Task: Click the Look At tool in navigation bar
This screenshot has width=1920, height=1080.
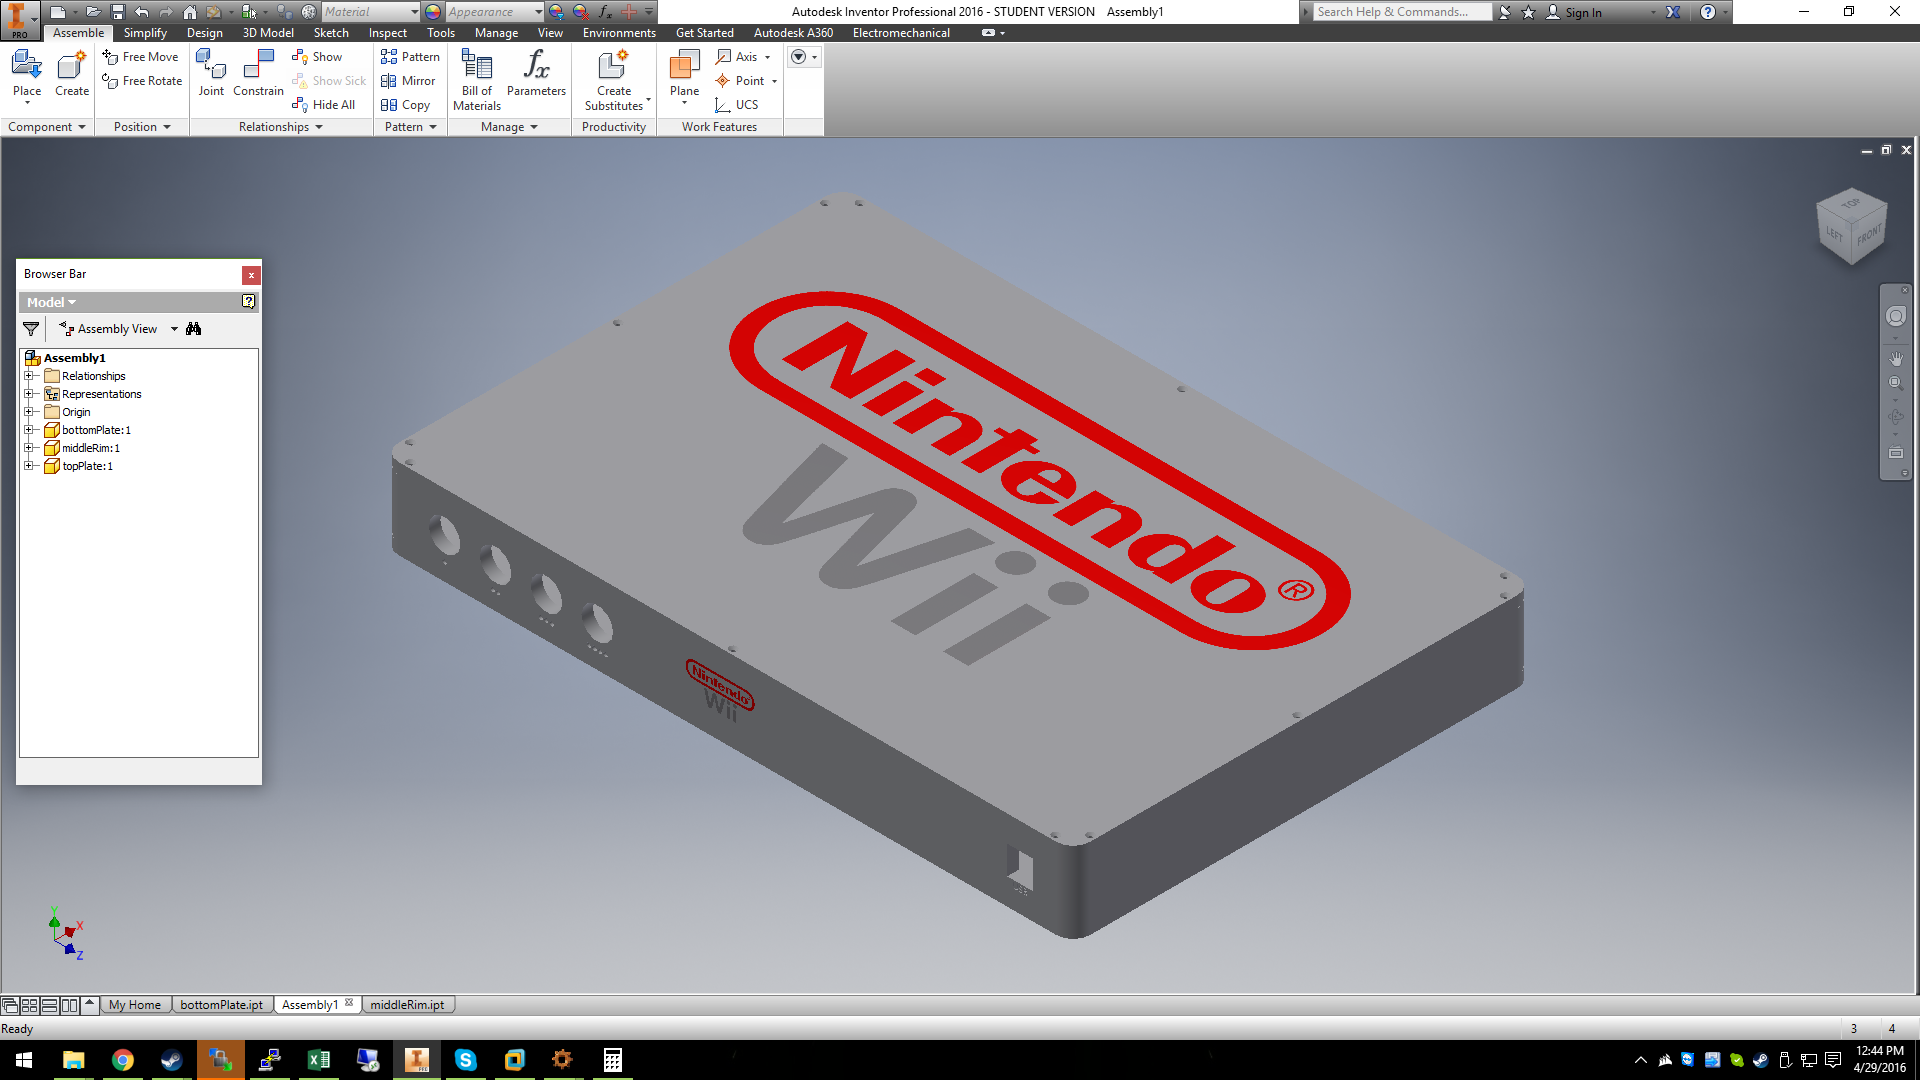Action: pos(1895,452)
